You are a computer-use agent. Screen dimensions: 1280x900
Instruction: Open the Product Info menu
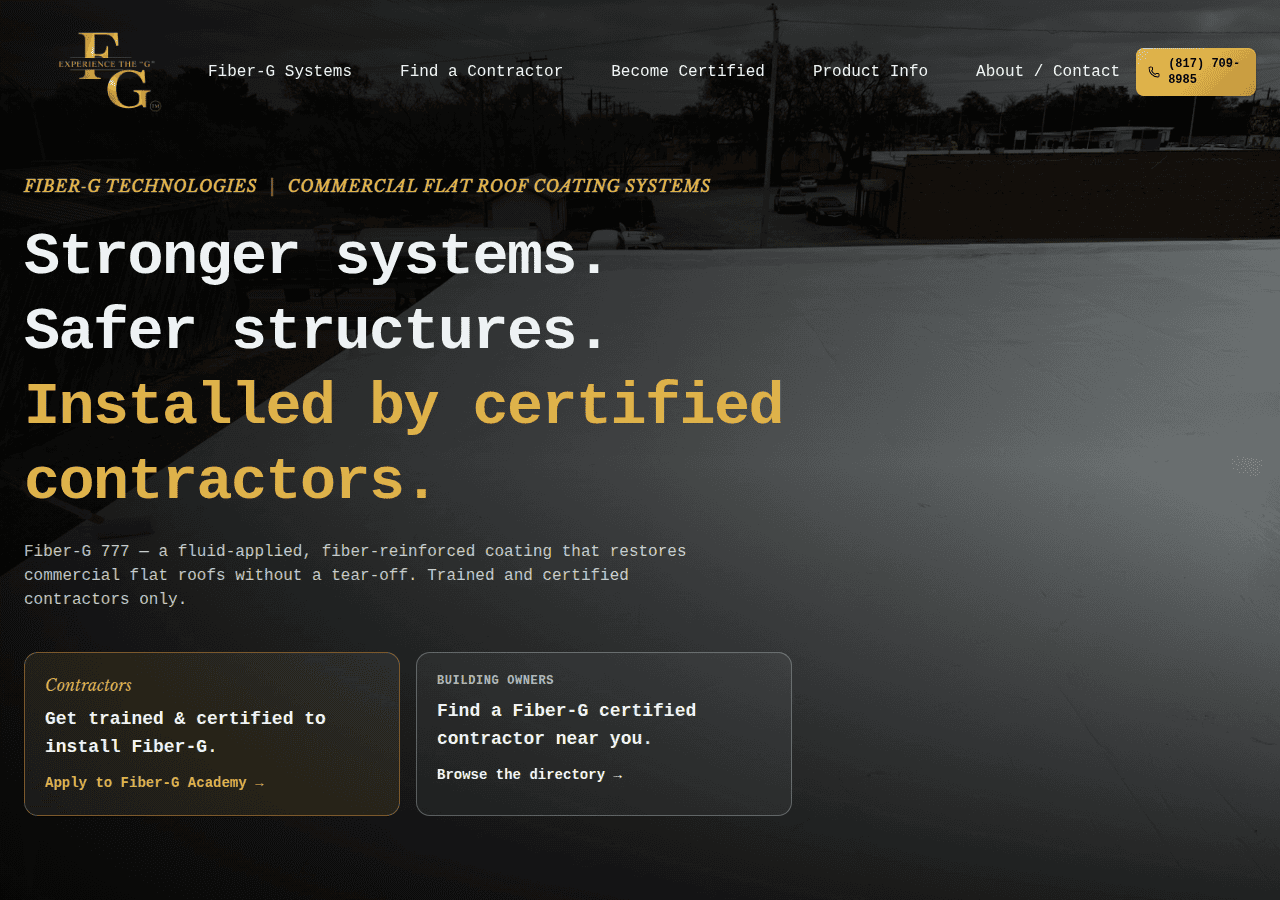click(x=870, y=71)
